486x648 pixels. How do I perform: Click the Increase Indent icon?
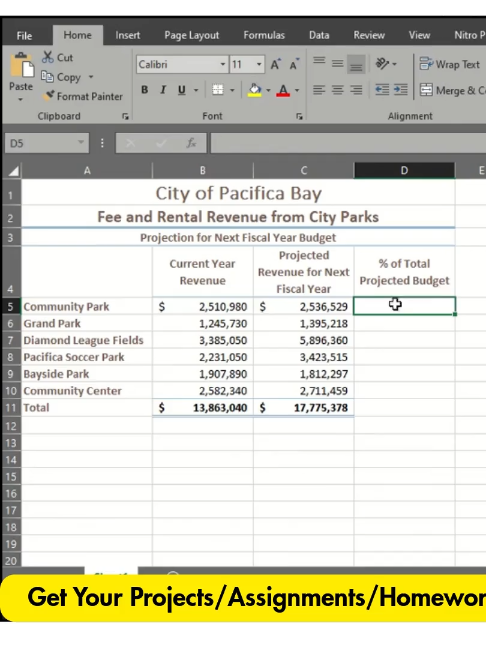(x=401, y=90)
